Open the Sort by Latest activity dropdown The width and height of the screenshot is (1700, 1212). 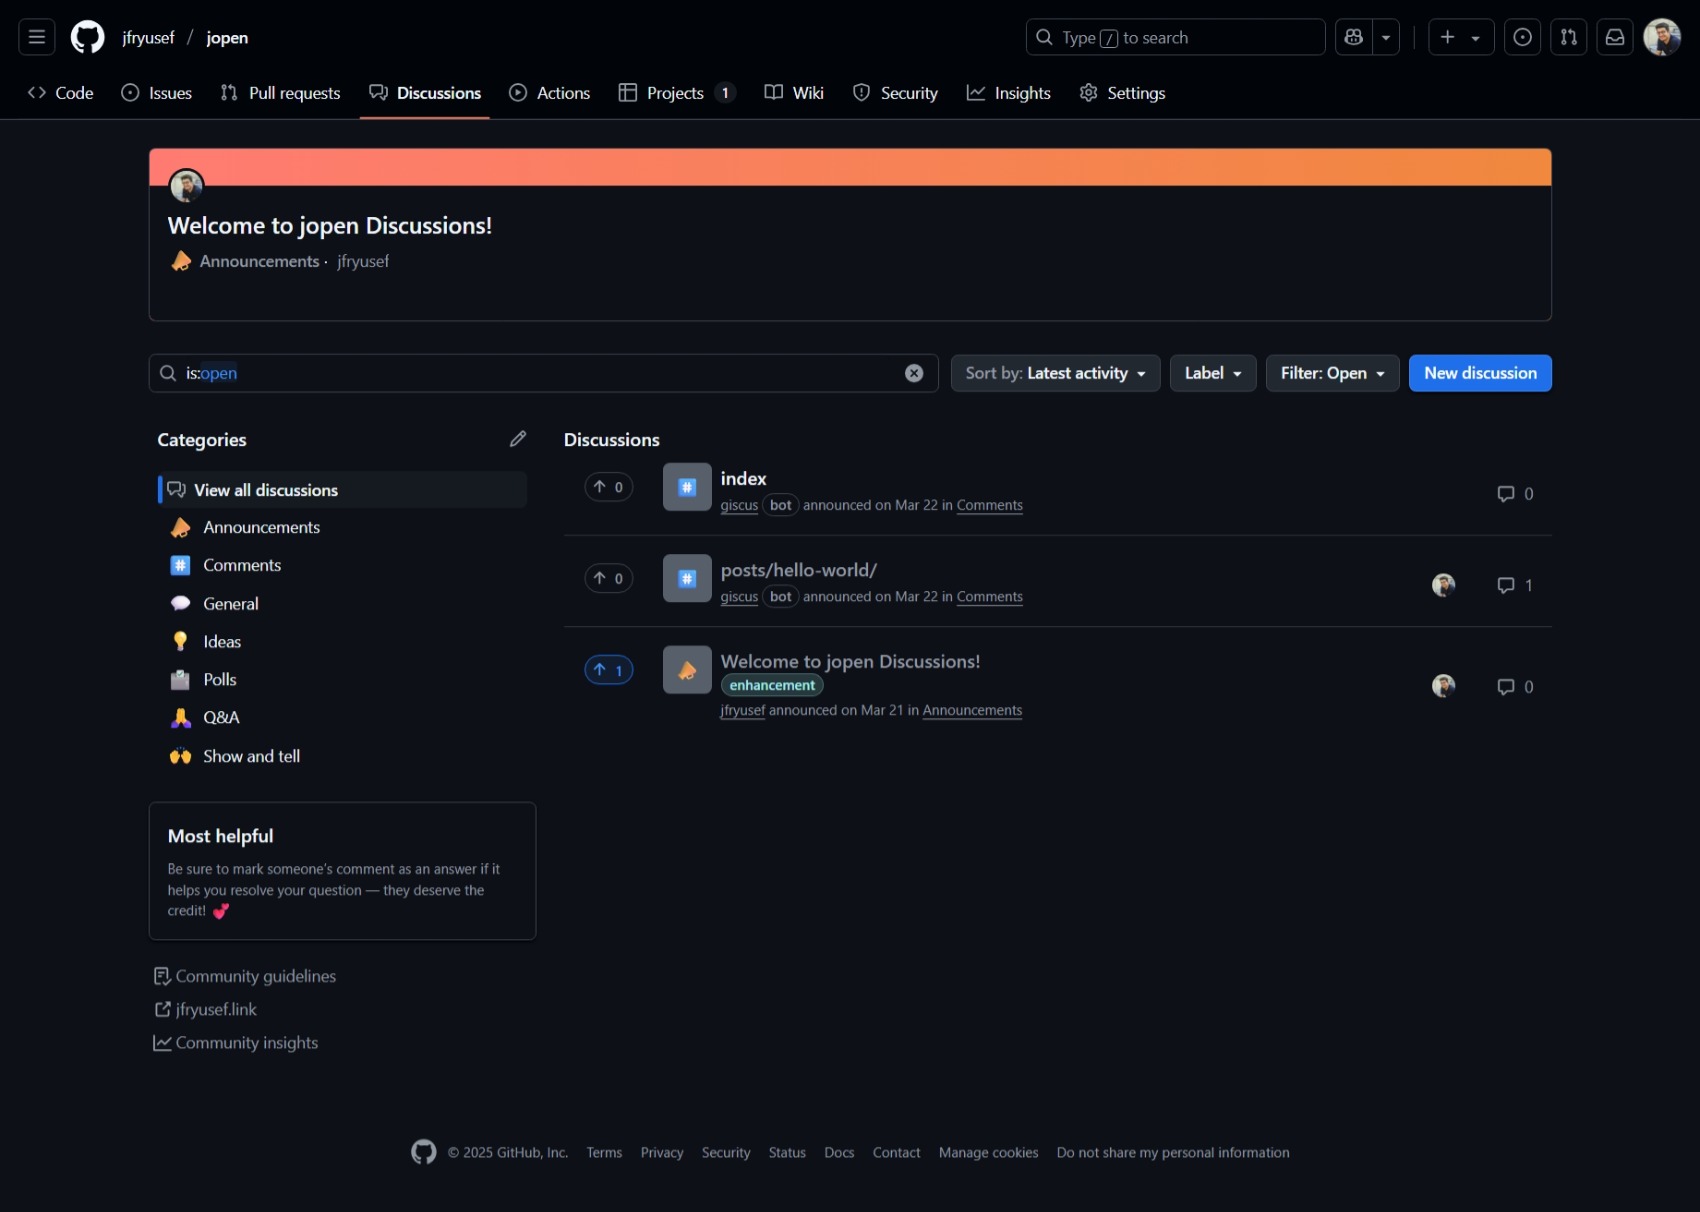[x=1055, y=373]
